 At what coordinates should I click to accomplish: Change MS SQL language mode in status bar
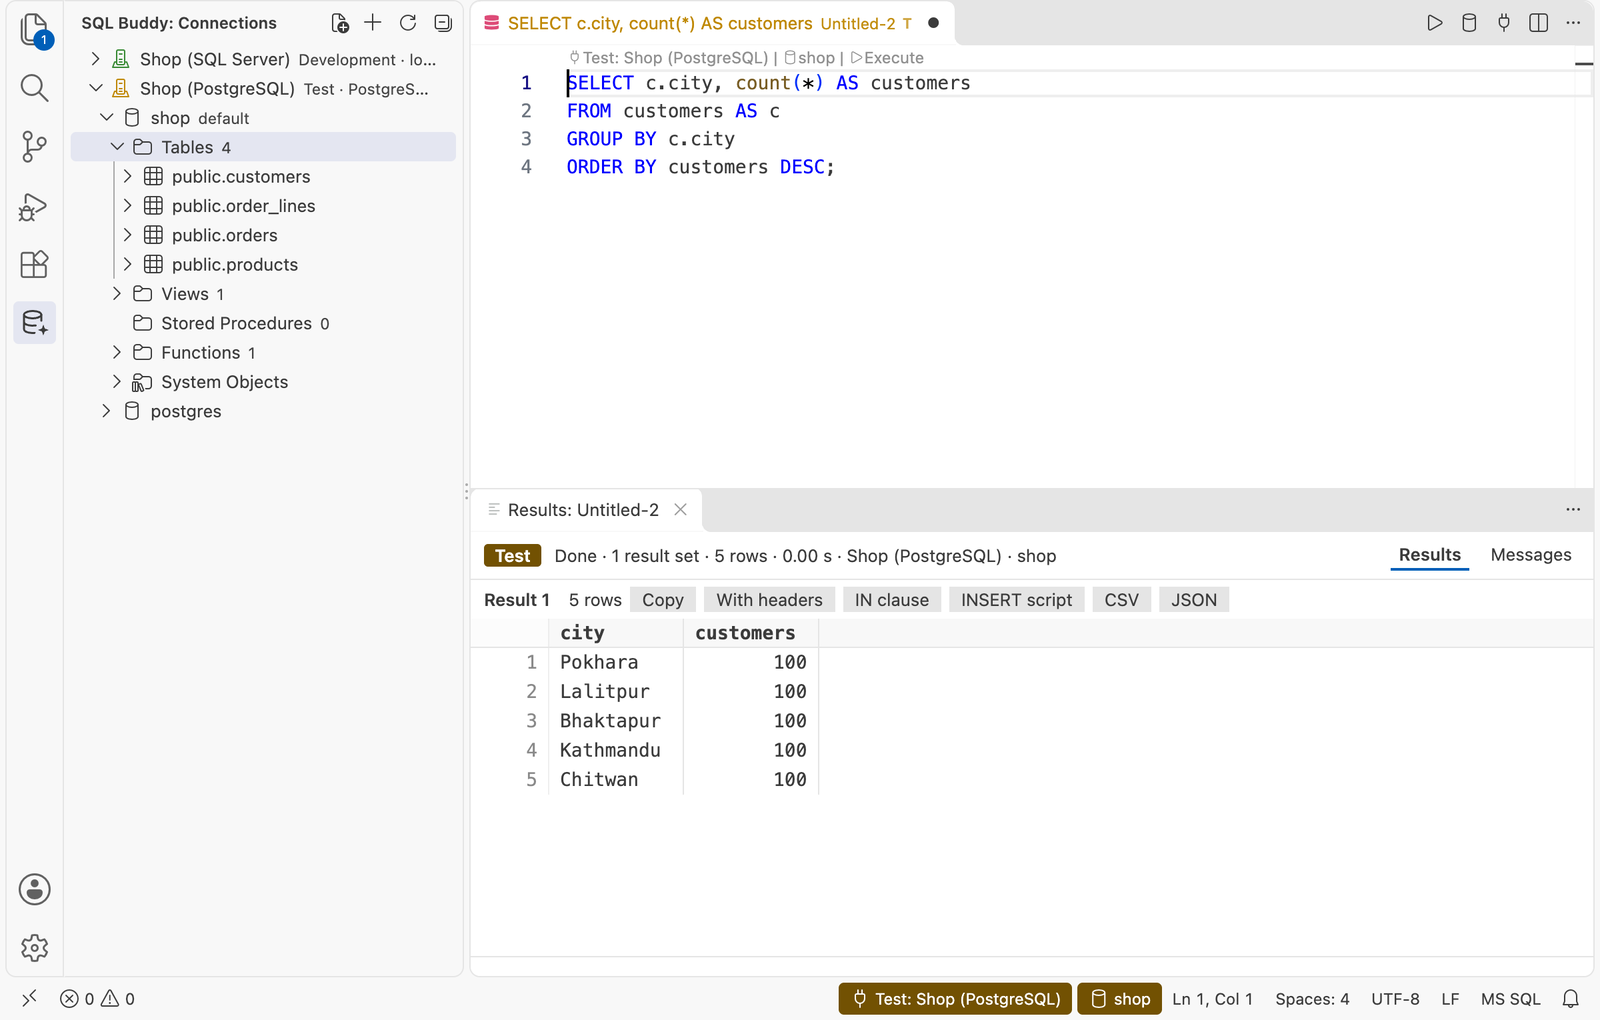[1510, 999]
